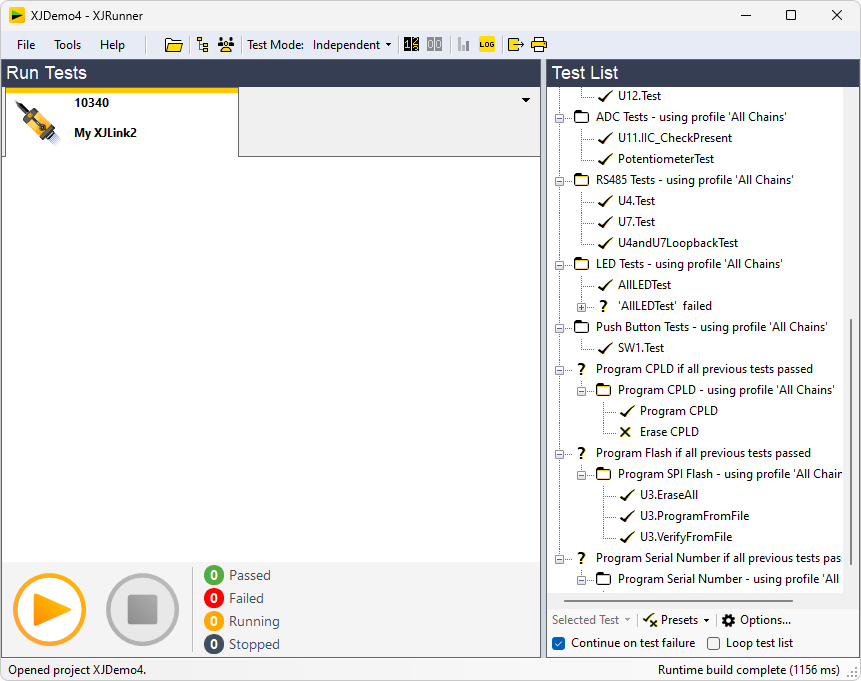The width and height of the screenshot is (861, 681).
Task: Expand the 'AllLEDTest' failed tree node
Action: click(x=582, y=306)
